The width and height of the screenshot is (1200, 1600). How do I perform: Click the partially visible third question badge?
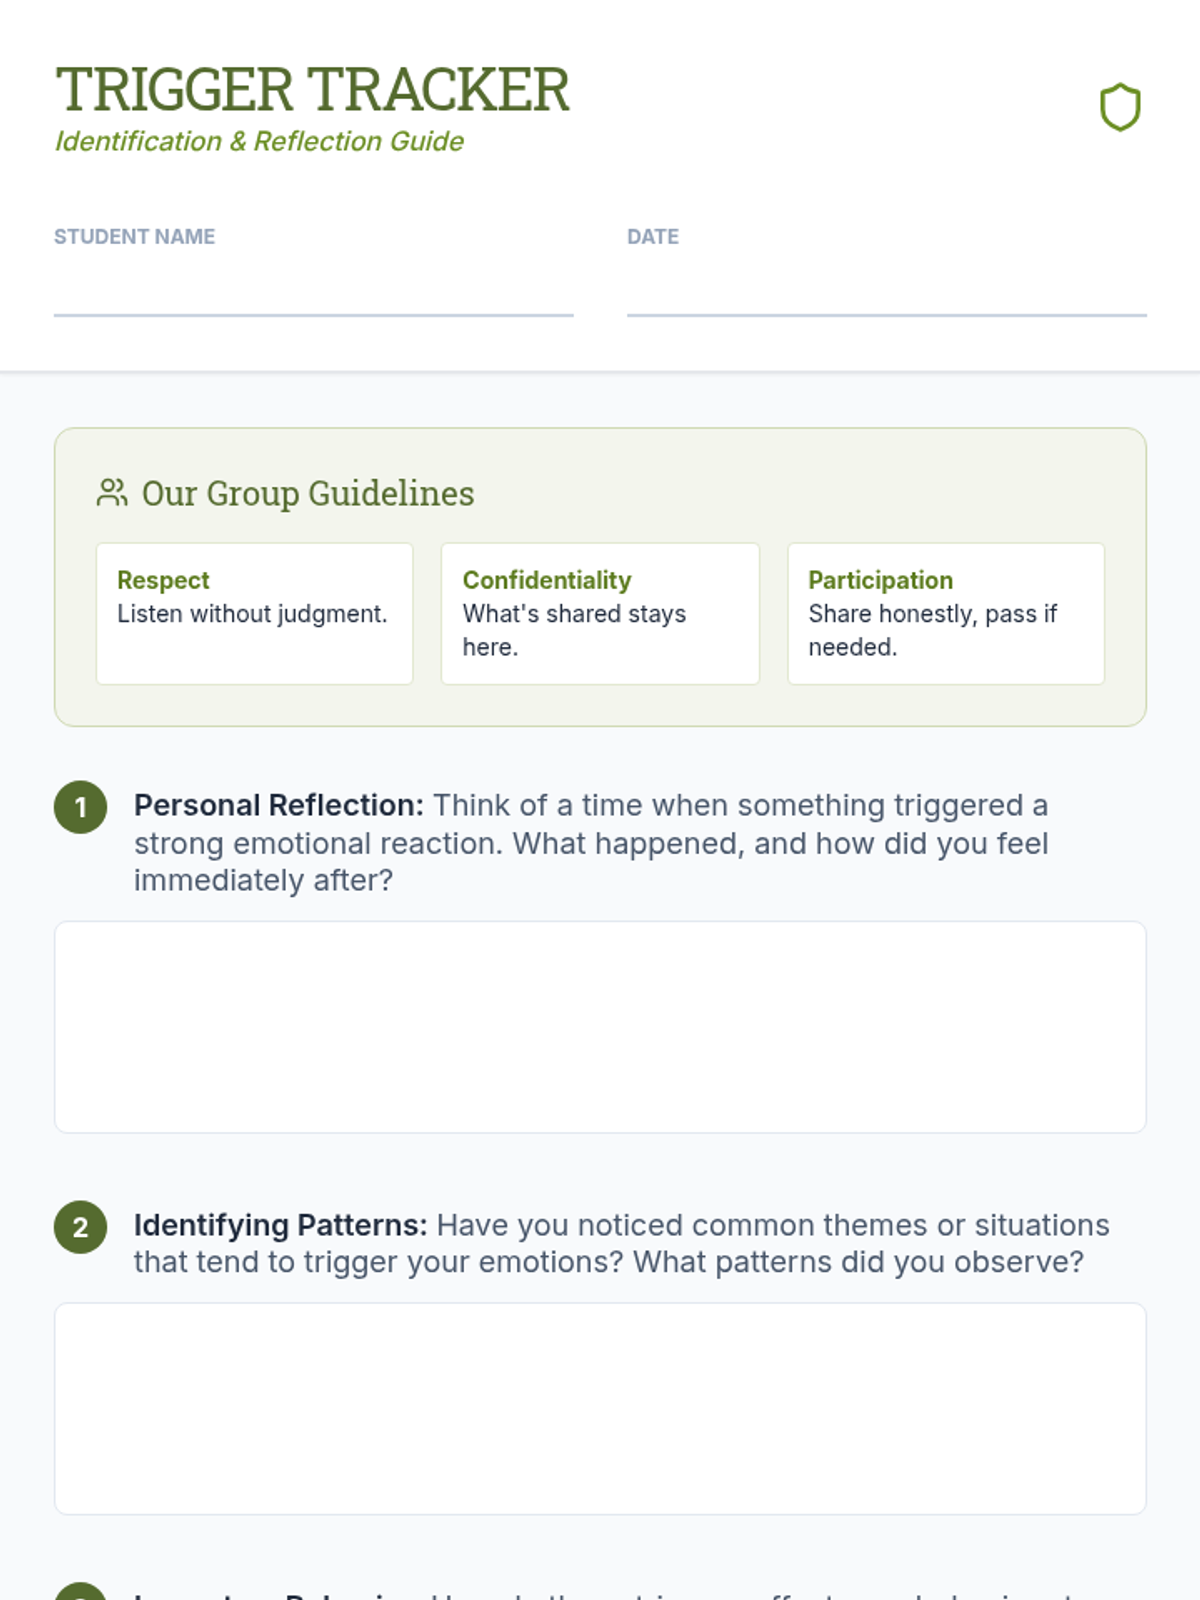80,1592
